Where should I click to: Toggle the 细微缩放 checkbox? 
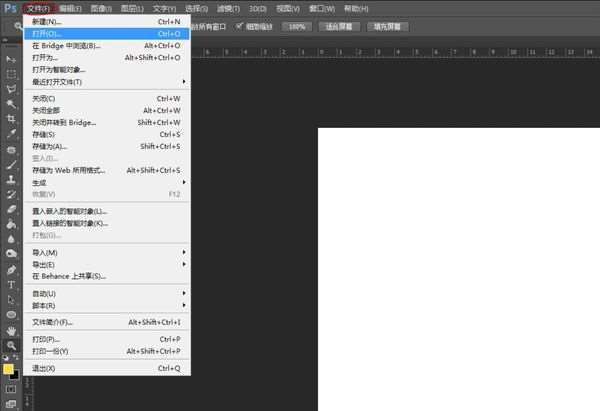[x=239, y=26]
